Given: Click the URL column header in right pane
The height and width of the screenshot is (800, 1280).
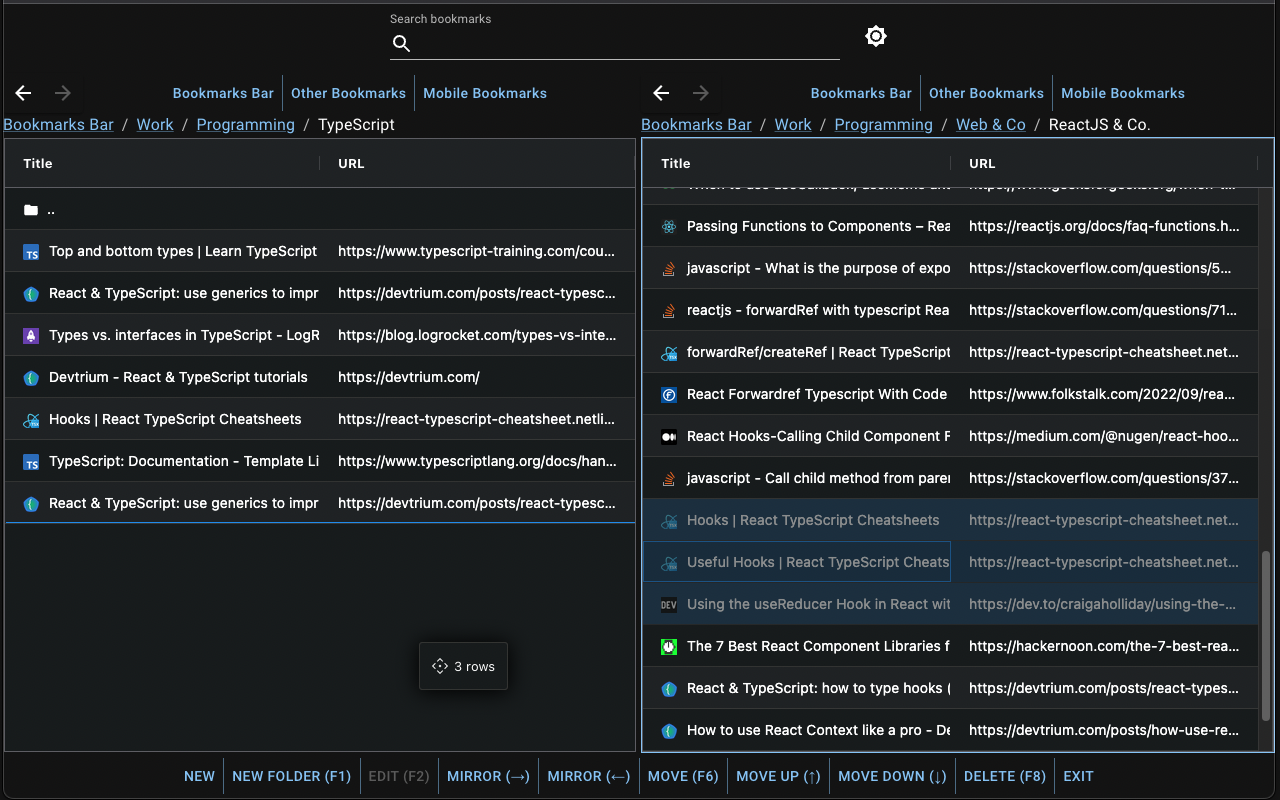Looking at the screenshot, I should point(1104,163).
